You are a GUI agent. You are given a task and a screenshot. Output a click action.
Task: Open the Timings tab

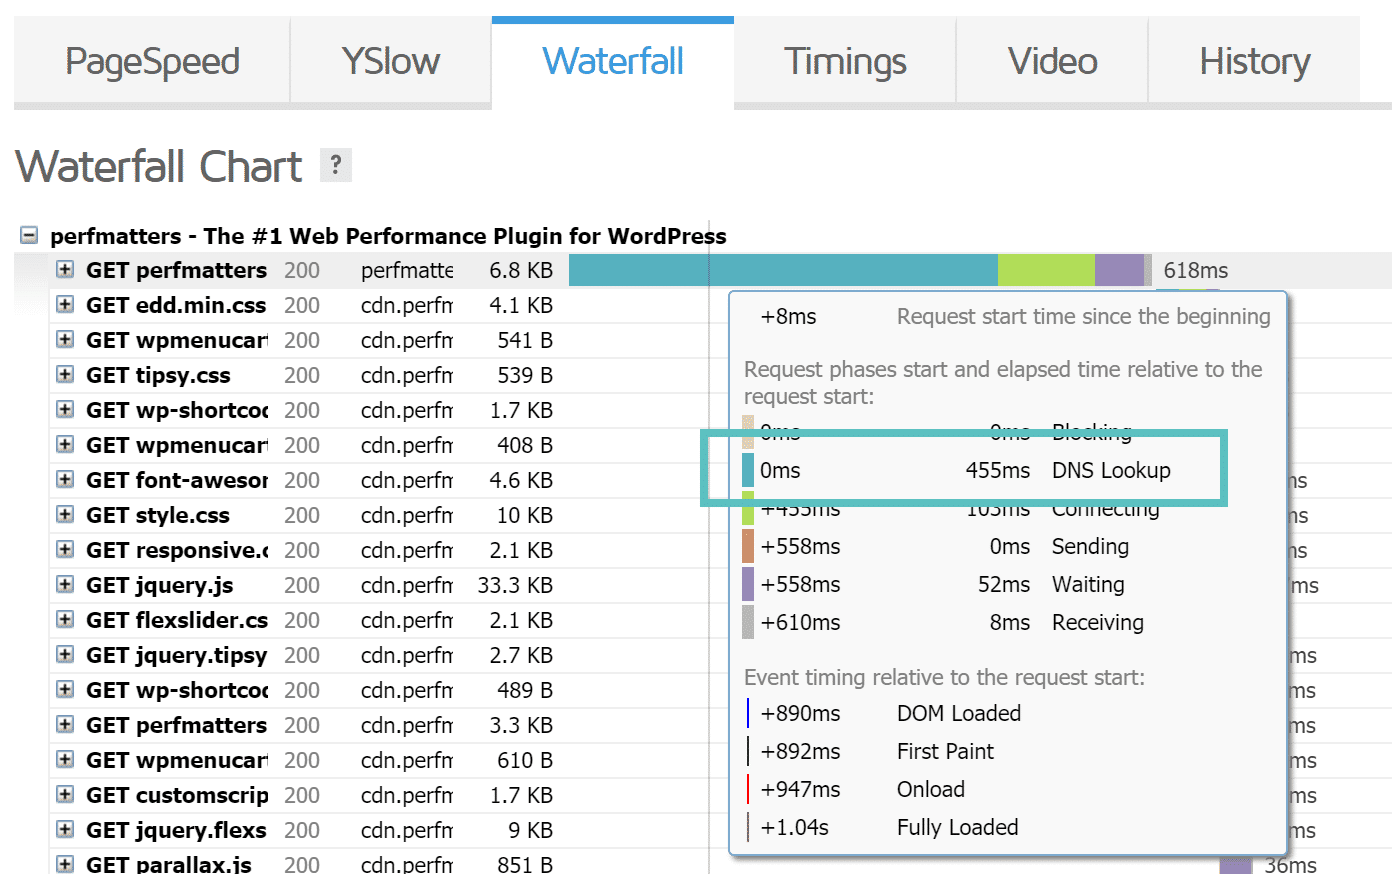[845, 60]
